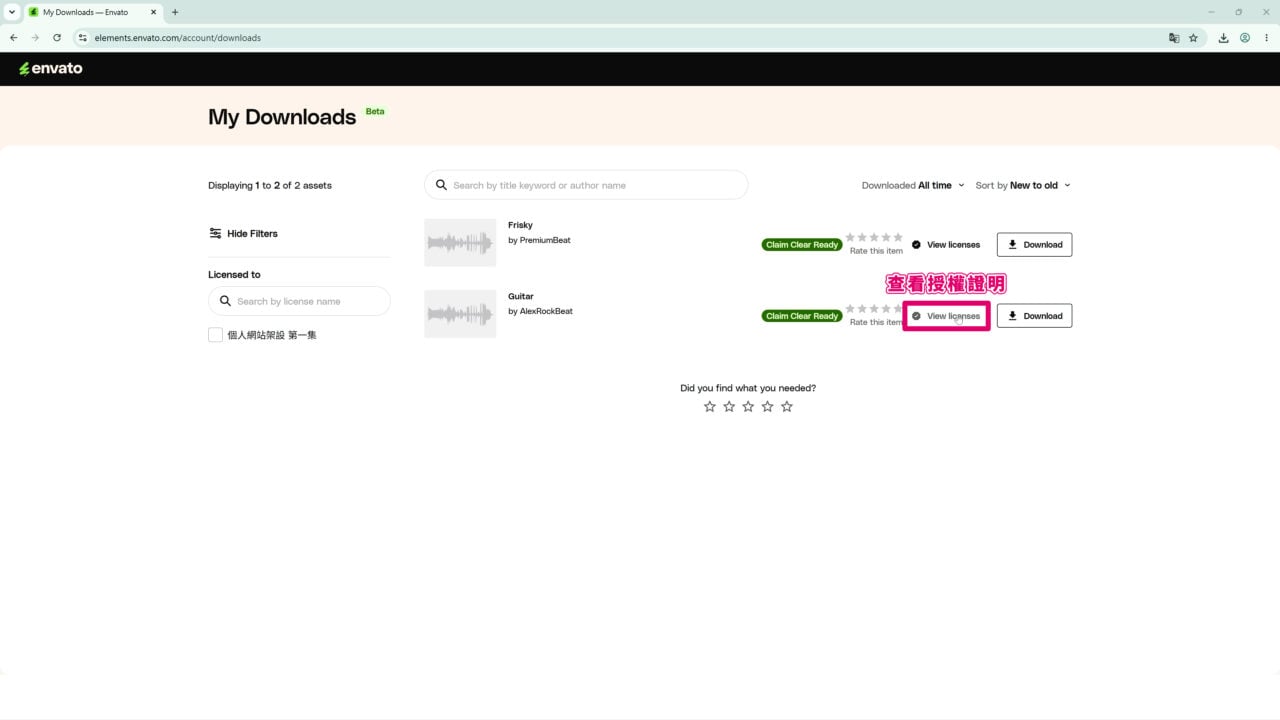The width and height of the screenshot is (1280, 720).
Task: Bookmark this page with star icon
Action: pyautogui.click(x=1193, y=38)
